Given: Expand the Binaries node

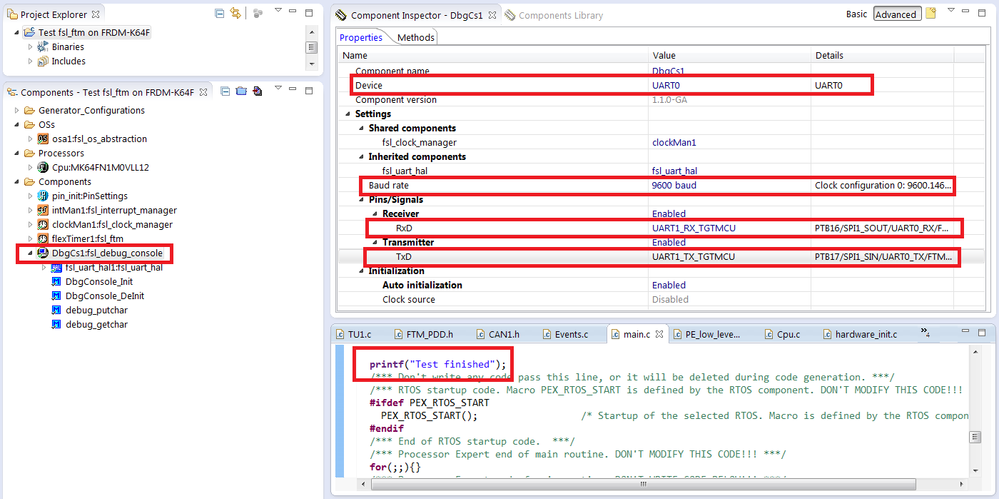Looking at the screenshot, I should click(x=30, y=47).
